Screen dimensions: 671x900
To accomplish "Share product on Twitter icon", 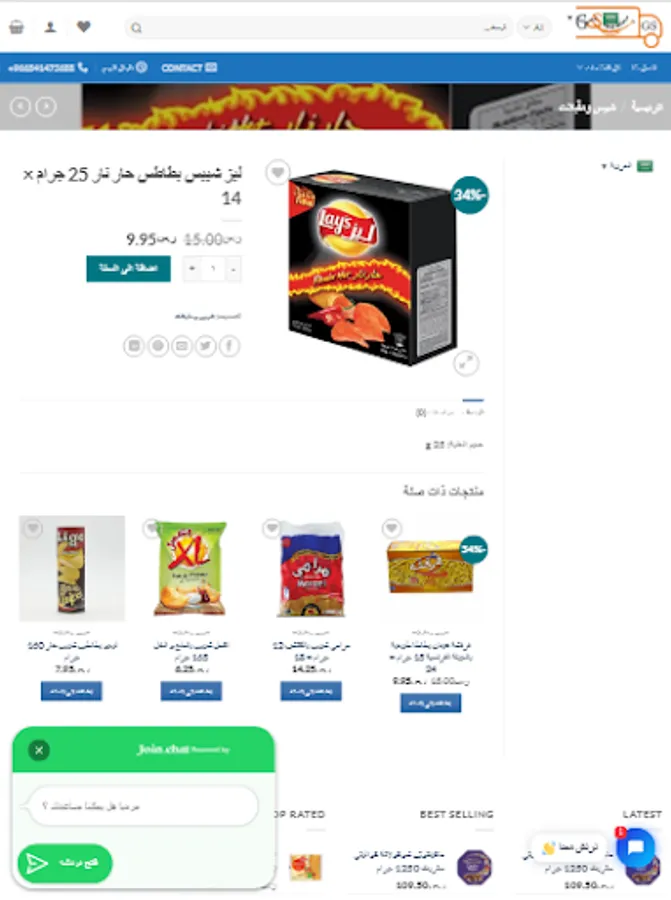I will tap(205, 346).
